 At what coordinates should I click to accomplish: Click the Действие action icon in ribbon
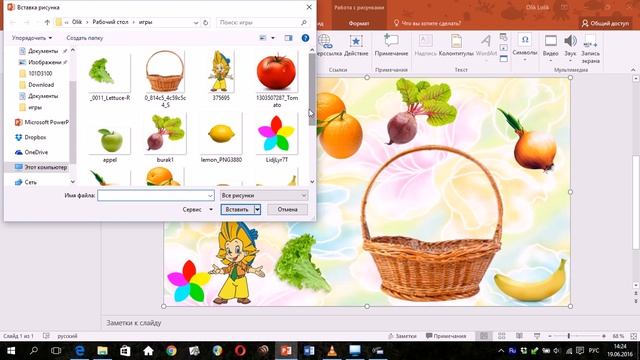coord(356,45)
